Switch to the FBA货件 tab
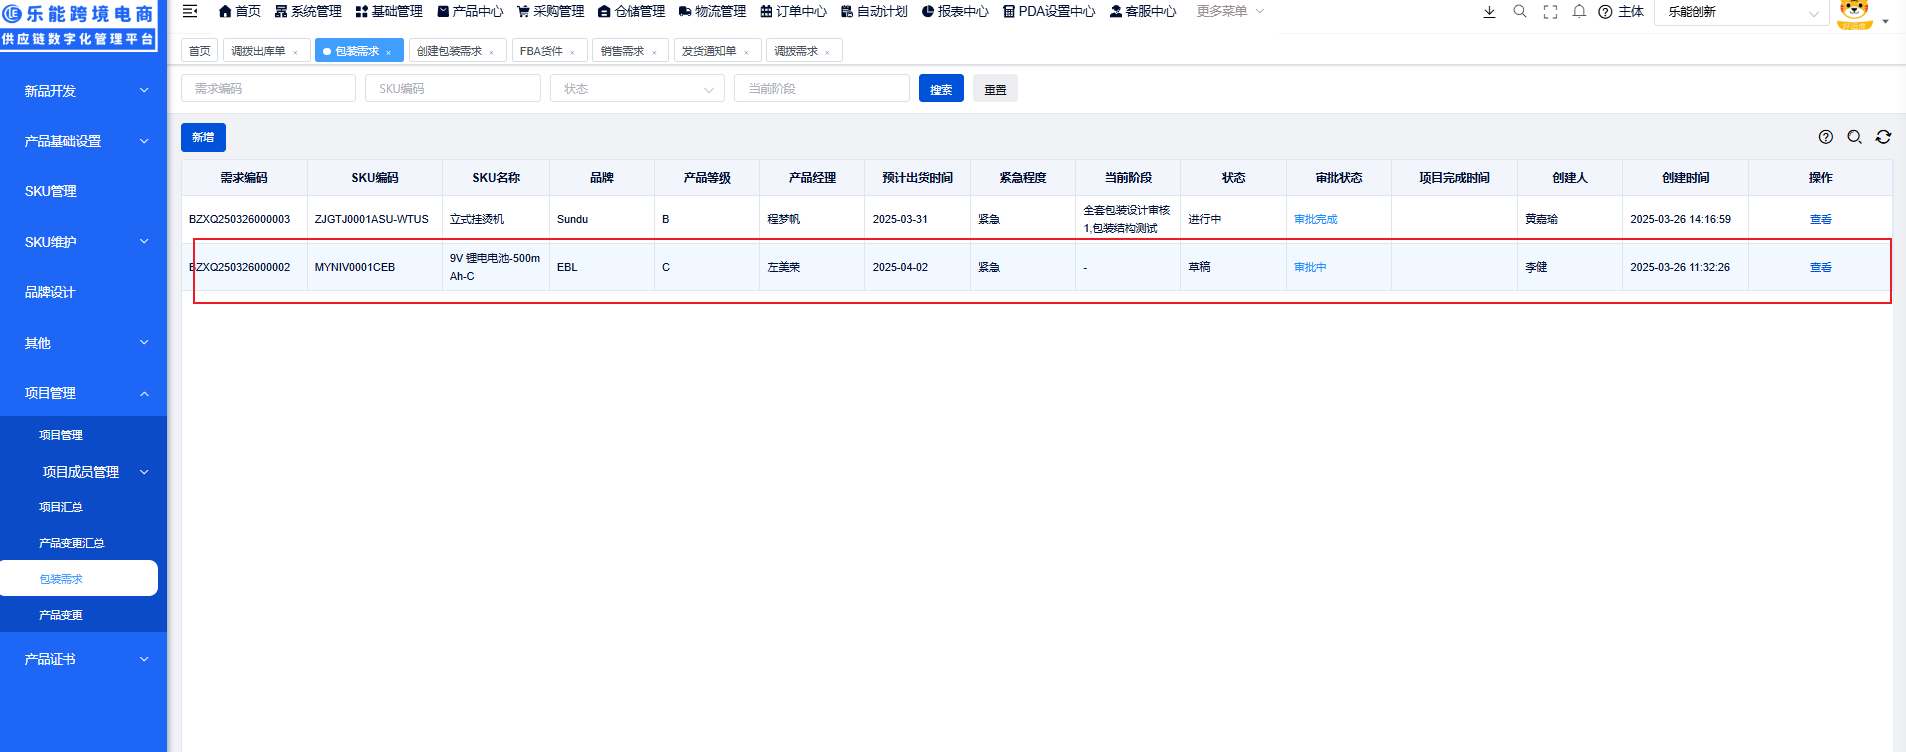 point(547,51)
